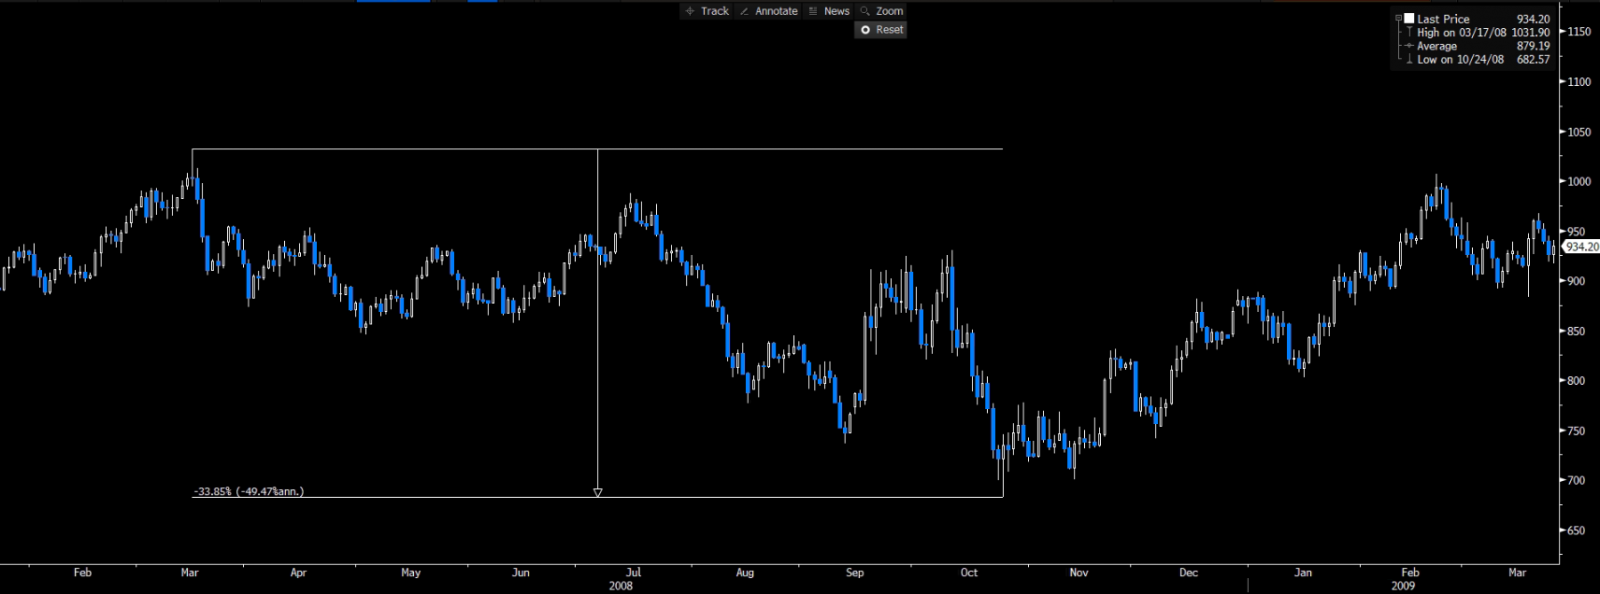Click the Reset button
Viewport: 1600px width, 594px height.
click(881, 30)
